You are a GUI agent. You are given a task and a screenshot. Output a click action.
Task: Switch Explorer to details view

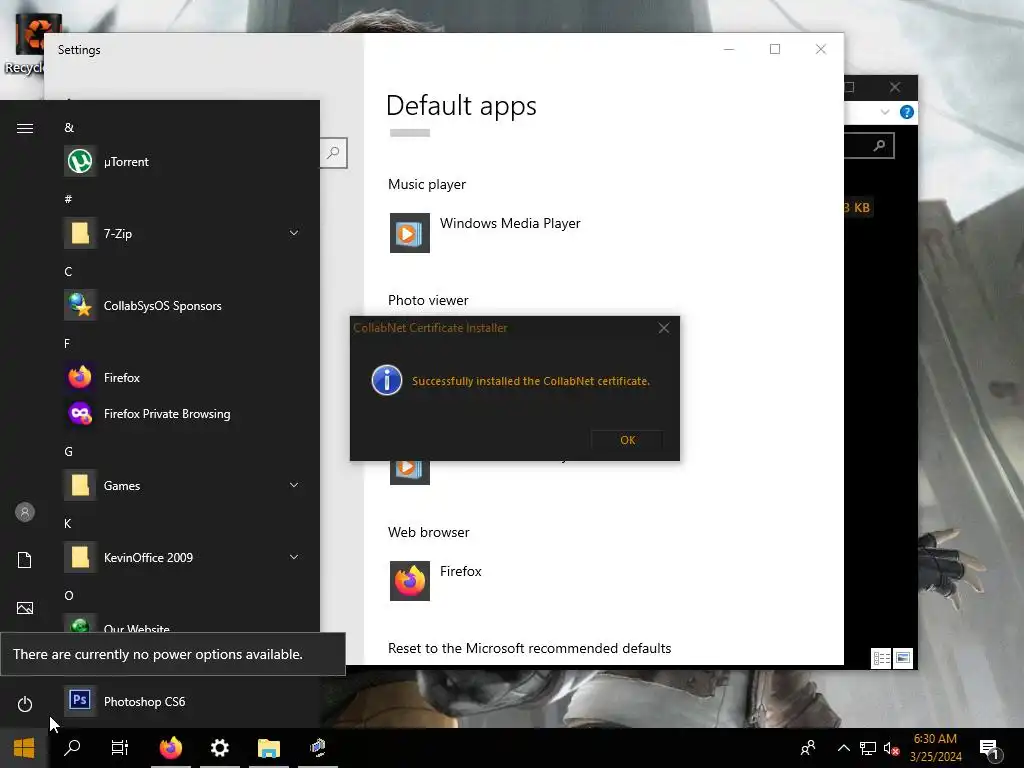pos(882,658)
